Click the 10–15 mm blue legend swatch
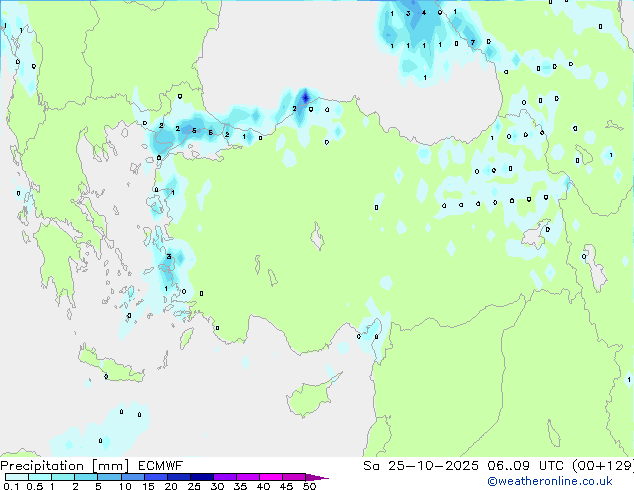Viewport: 634px width, 490px height. click(x=132, y=477)
